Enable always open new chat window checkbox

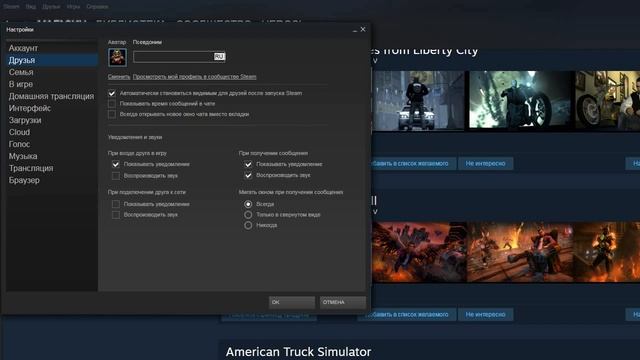[x=112, y=114]
